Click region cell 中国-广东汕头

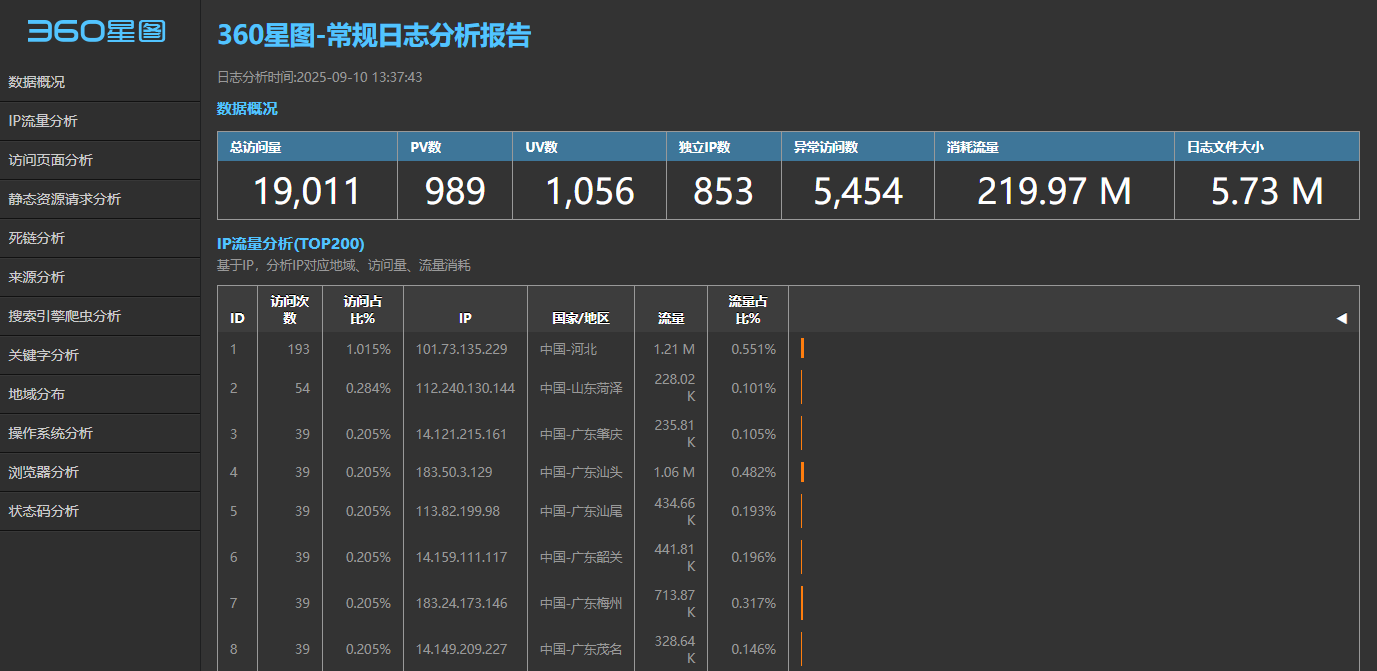click(x=581, y=472)
